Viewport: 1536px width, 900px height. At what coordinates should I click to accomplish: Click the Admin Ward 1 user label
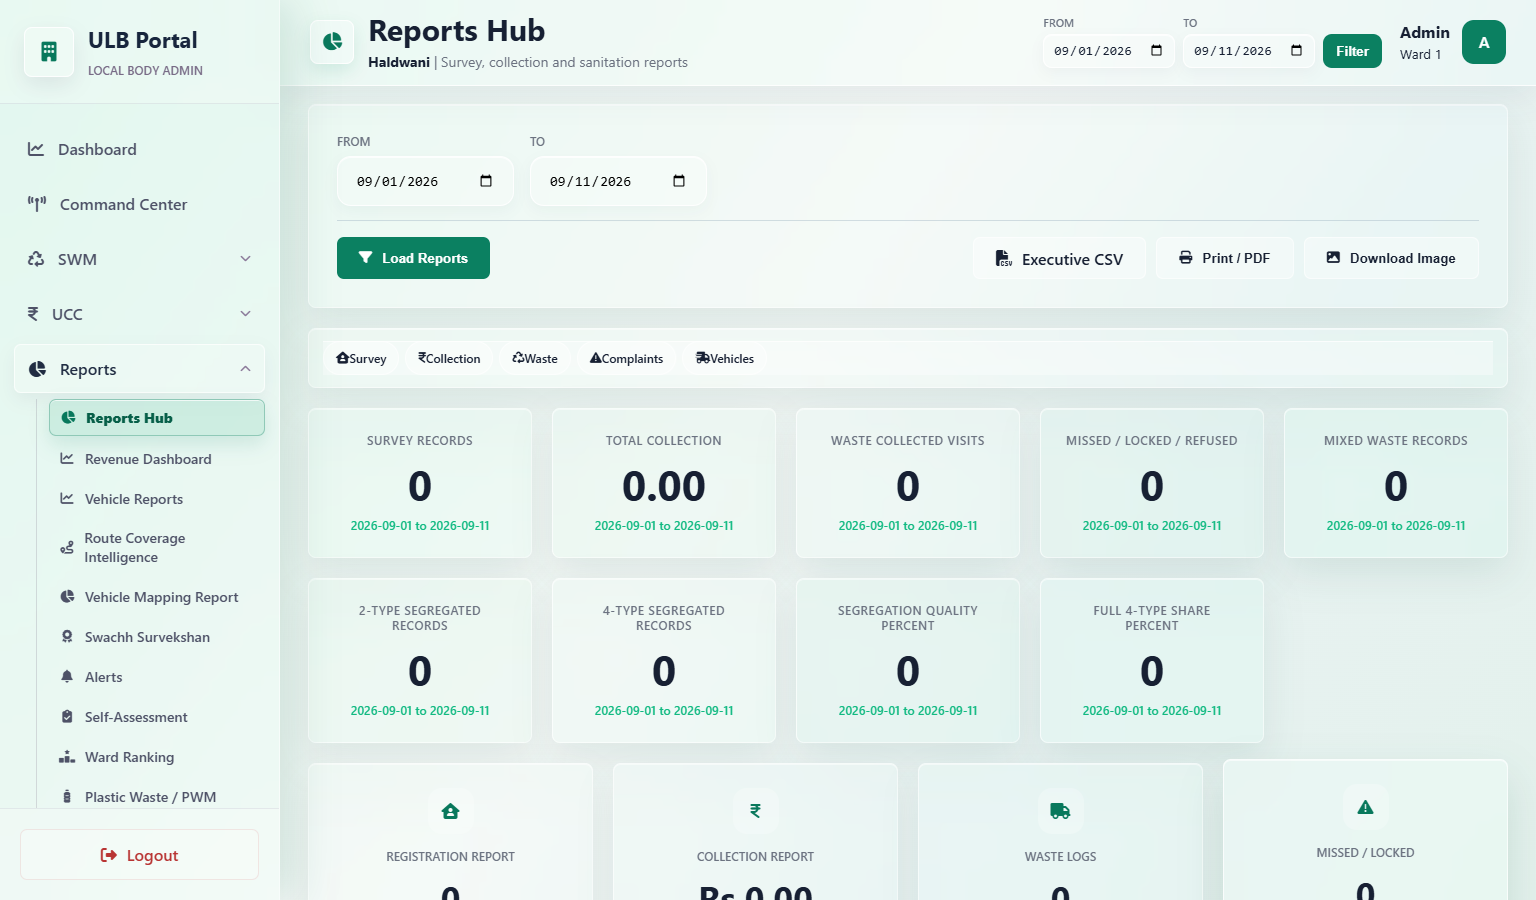click(x=1424, y=42)
